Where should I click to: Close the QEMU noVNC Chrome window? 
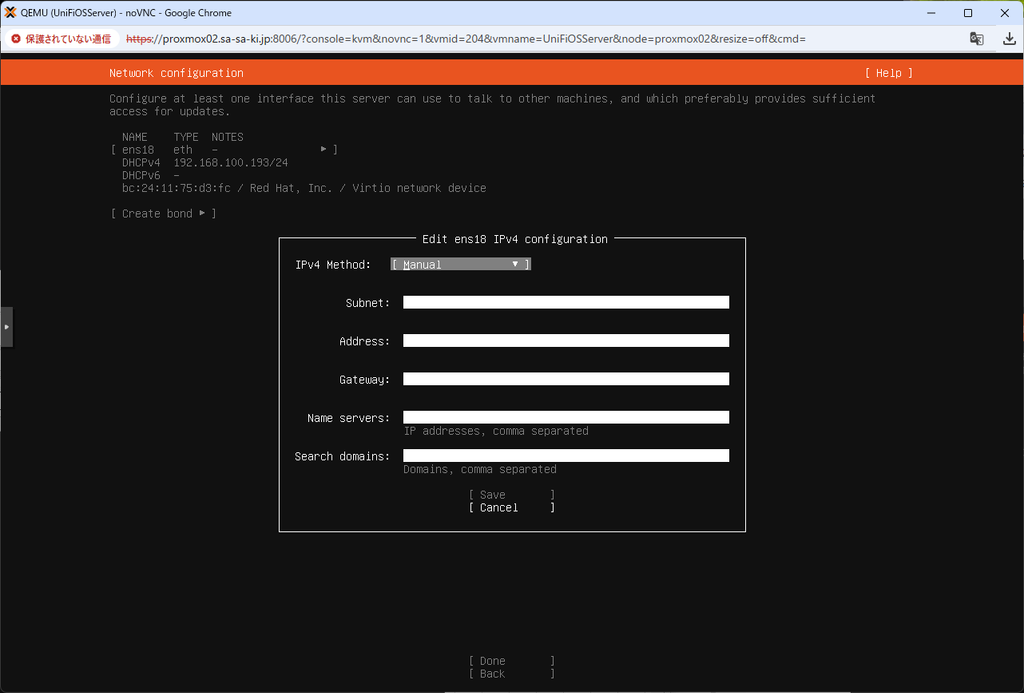pos(1004,12)
